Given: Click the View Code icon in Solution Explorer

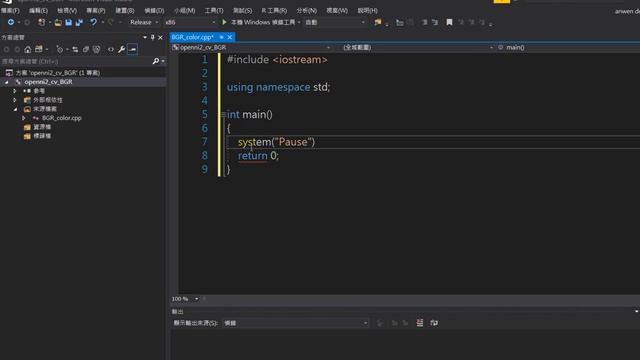Looking at the screenshot, I should pos(111,49).
